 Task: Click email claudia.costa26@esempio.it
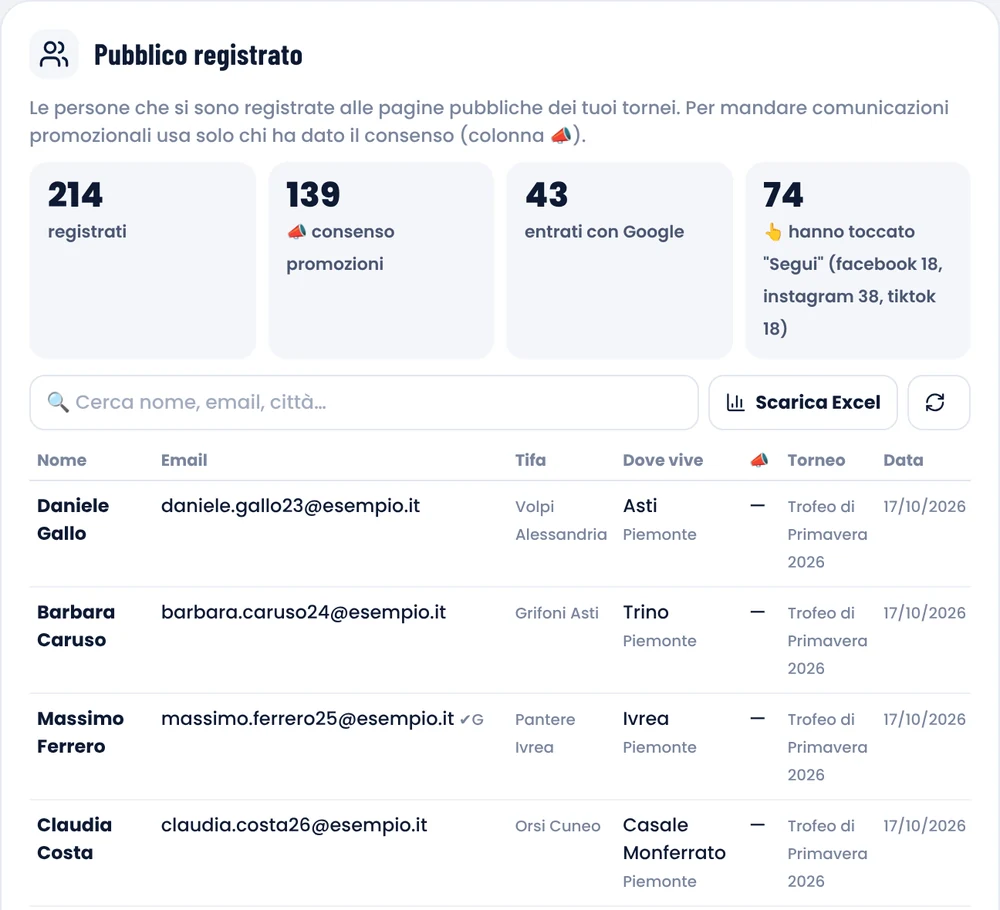tap(294, 825)
